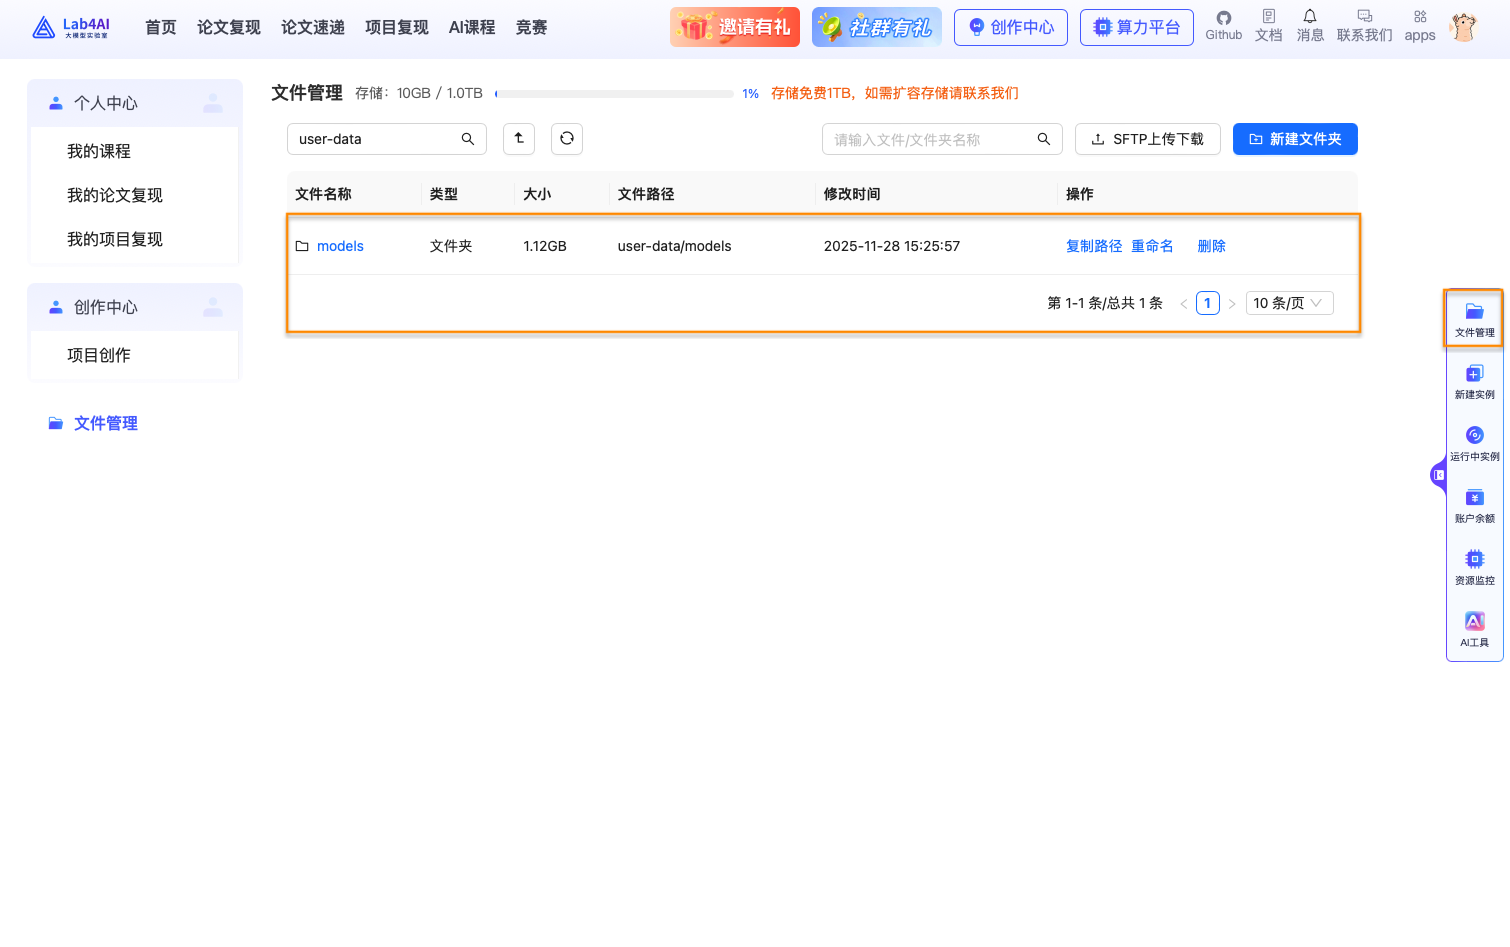Open 运行中实例 from the right sidebar
The width and height of the screenshot is (1510, 947).
tap(1474, 442)
